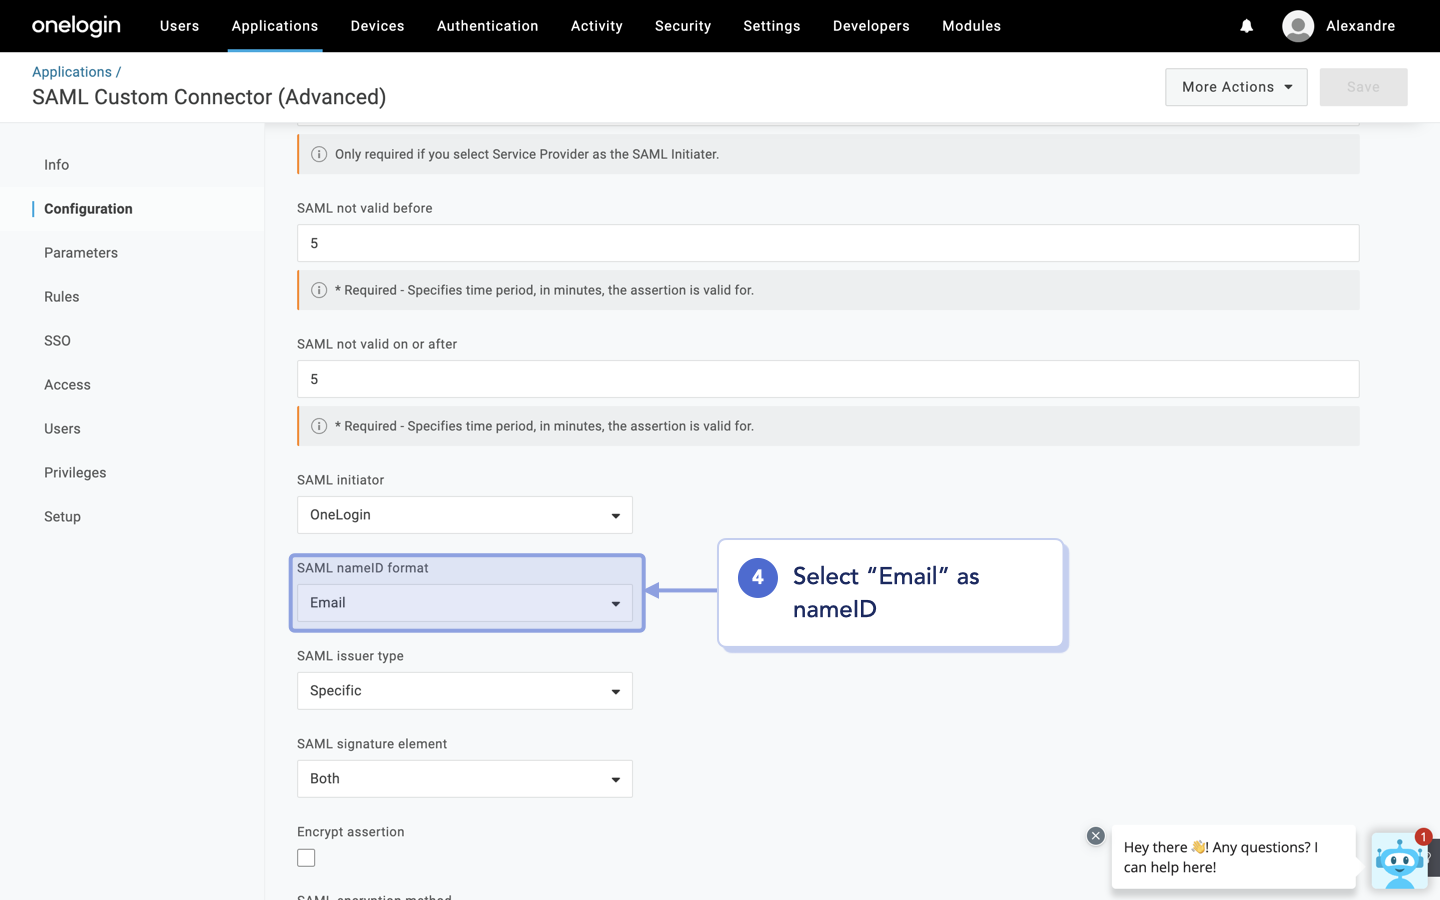Open the notifications bell icon
The width and height of the screenshot is (1440, 900).
coord(1246,26)
